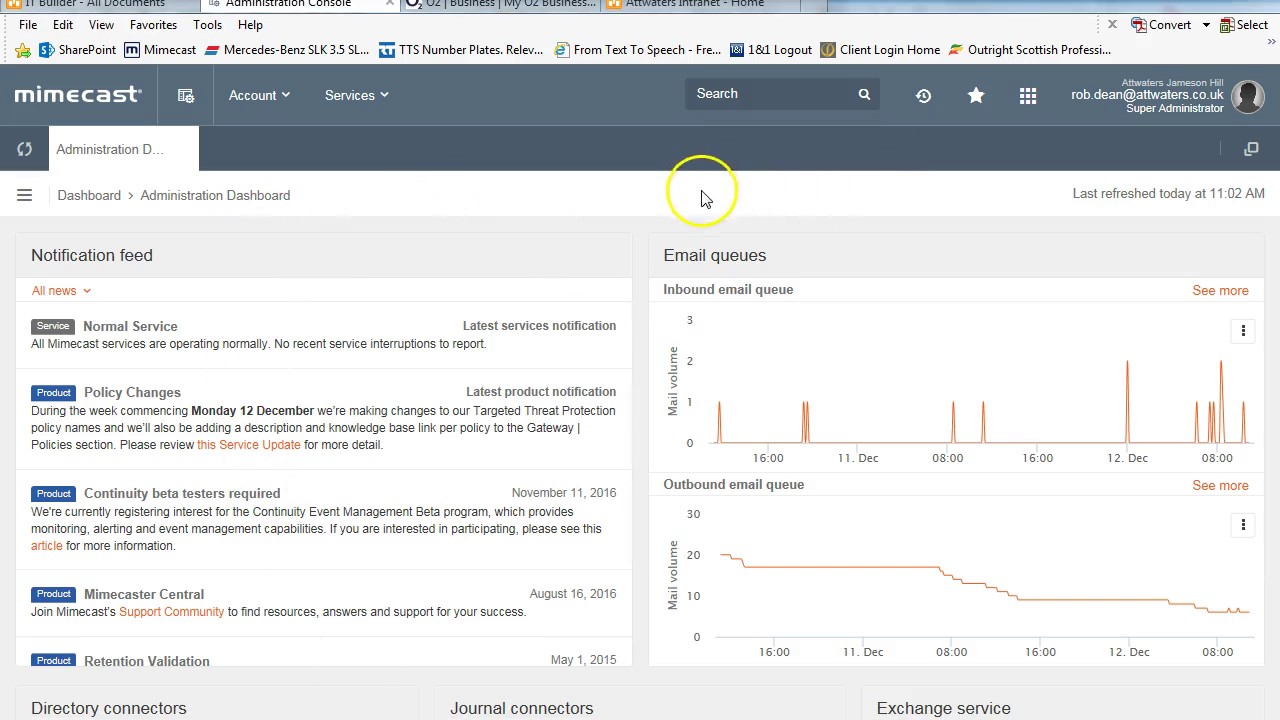Click the Retention Validation notification title
The image size is (1280, 720).
point(147,661)
